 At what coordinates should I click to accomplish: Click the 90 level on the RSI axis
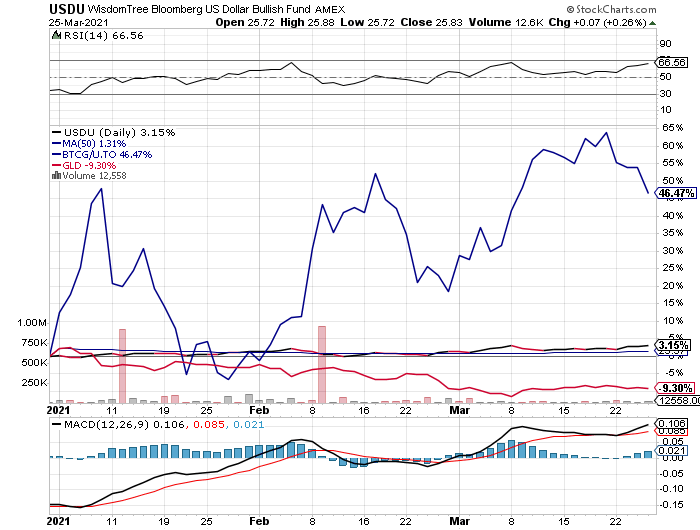pos(665,44)
